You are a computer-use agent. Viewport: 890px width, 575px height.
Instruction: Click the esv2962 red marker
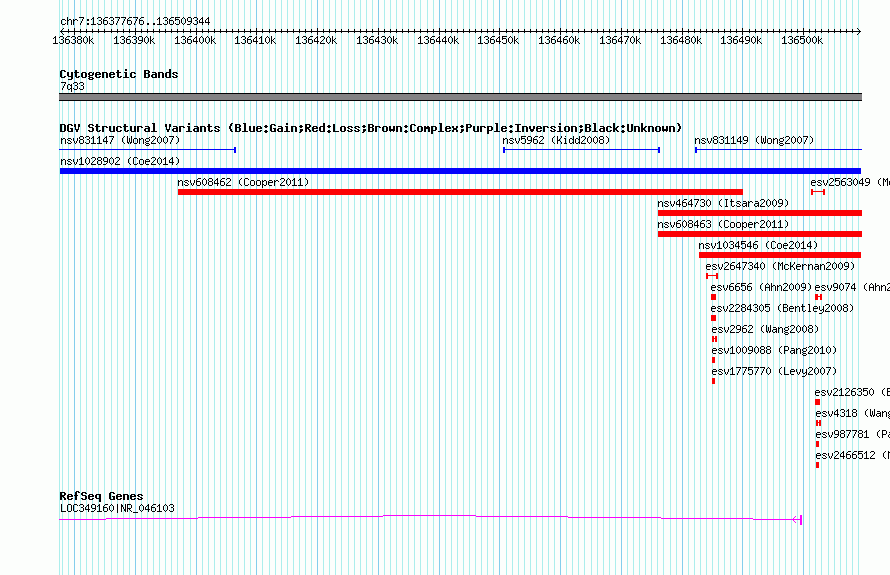(714, 339)
